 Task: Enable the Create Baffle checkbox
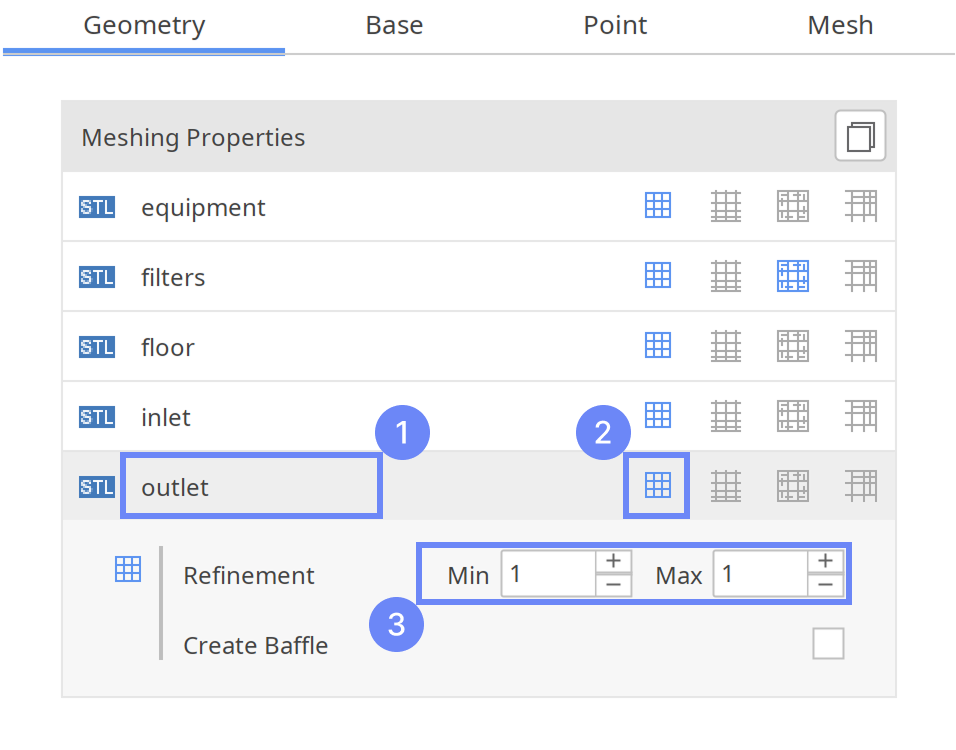tap(828, 644)
